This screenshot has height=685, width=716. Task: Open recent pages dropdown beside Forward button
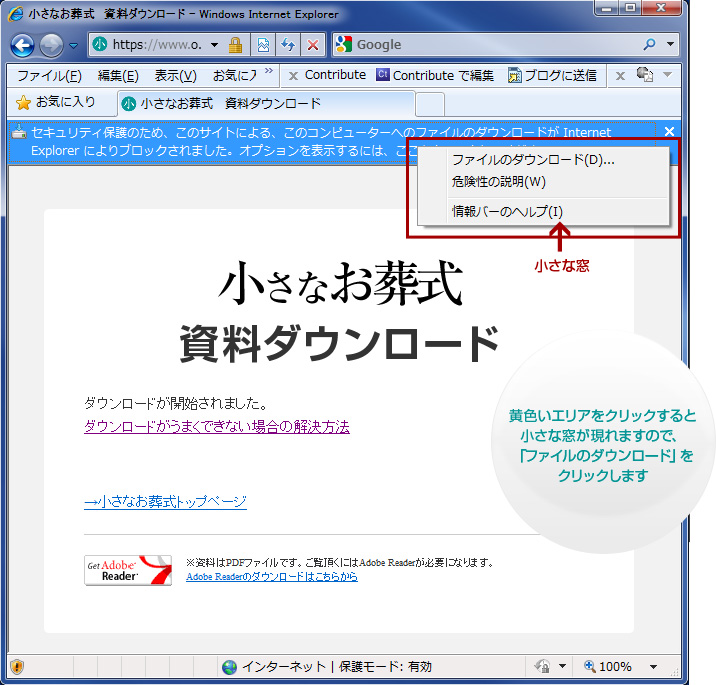(x=73, y=45)
